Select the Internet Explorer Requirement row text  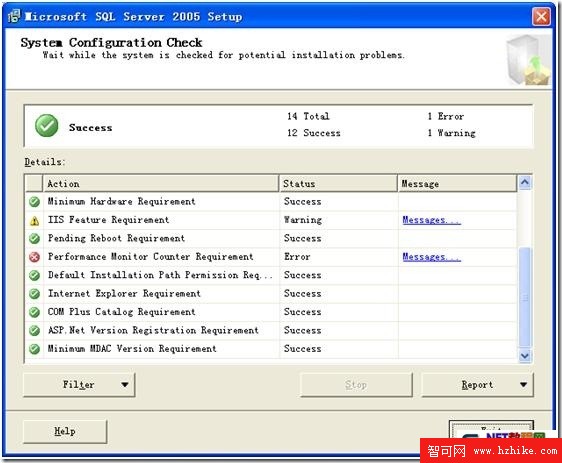[x=124, y=293]
